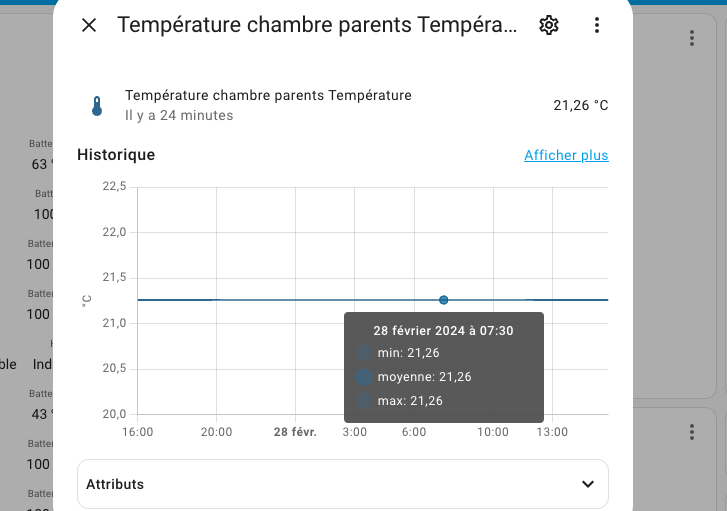
Task: Select the min 21,26 series dot in the tooltip
Action: point(364,353)
